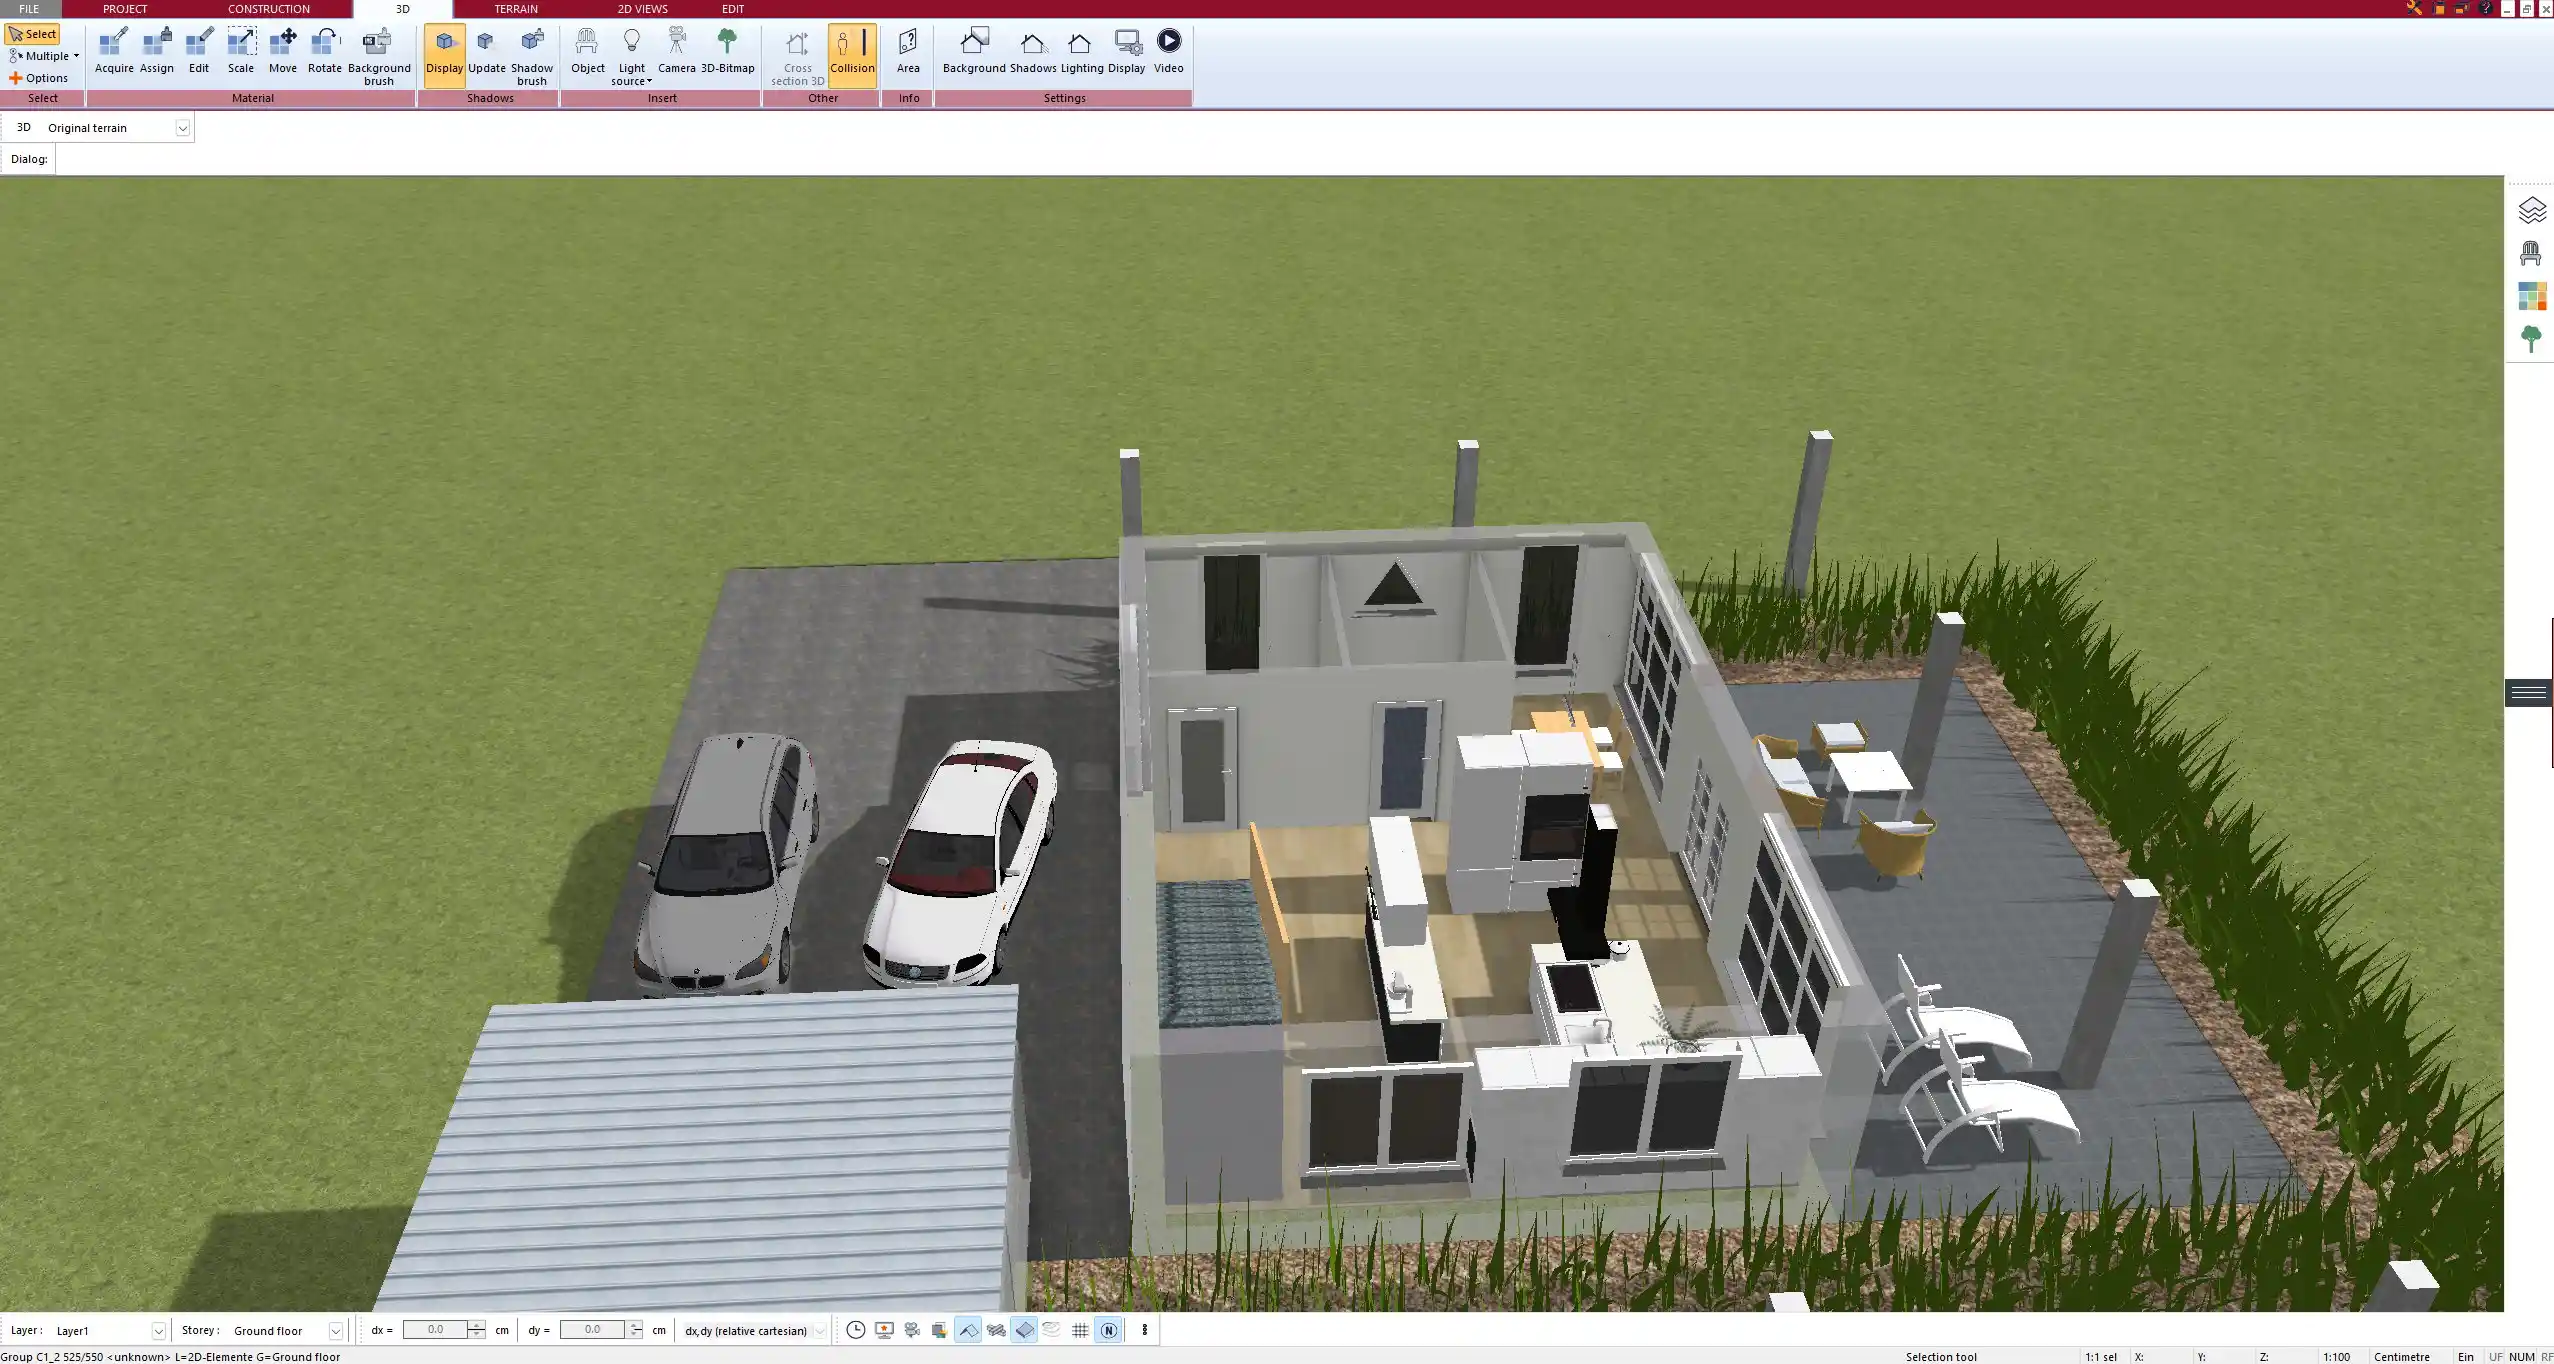Click the Centimetre unit in status bar

click(x=2401, y=1357)
